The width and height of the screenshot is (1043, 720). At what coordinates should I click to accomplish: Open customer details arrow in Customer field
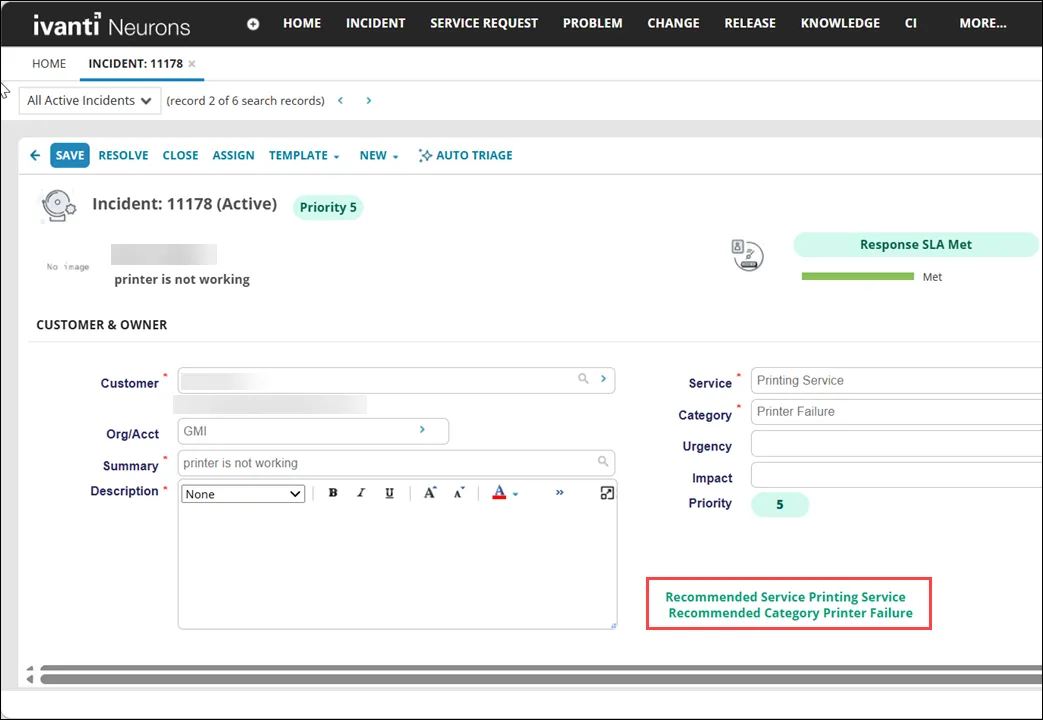click(x=603, y=379)
